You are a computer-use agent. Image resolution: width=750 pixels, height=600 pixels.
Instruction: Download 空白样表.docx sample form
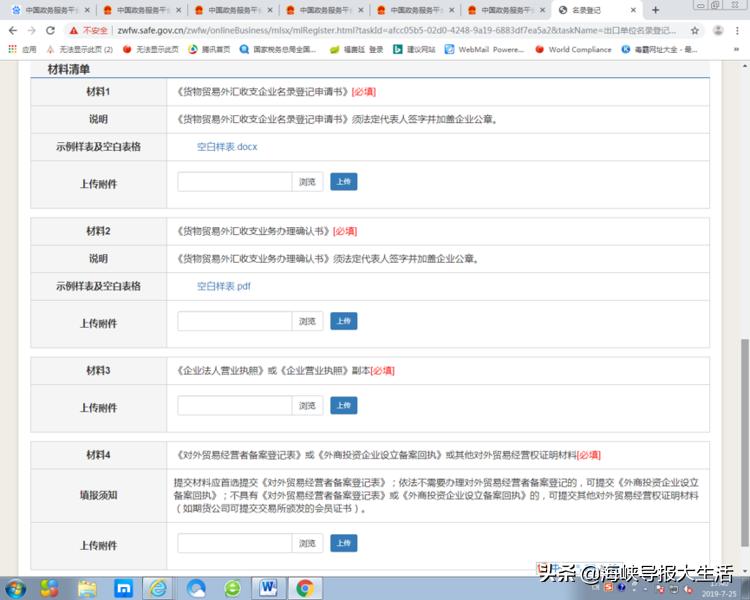click(x=227, y=147)
